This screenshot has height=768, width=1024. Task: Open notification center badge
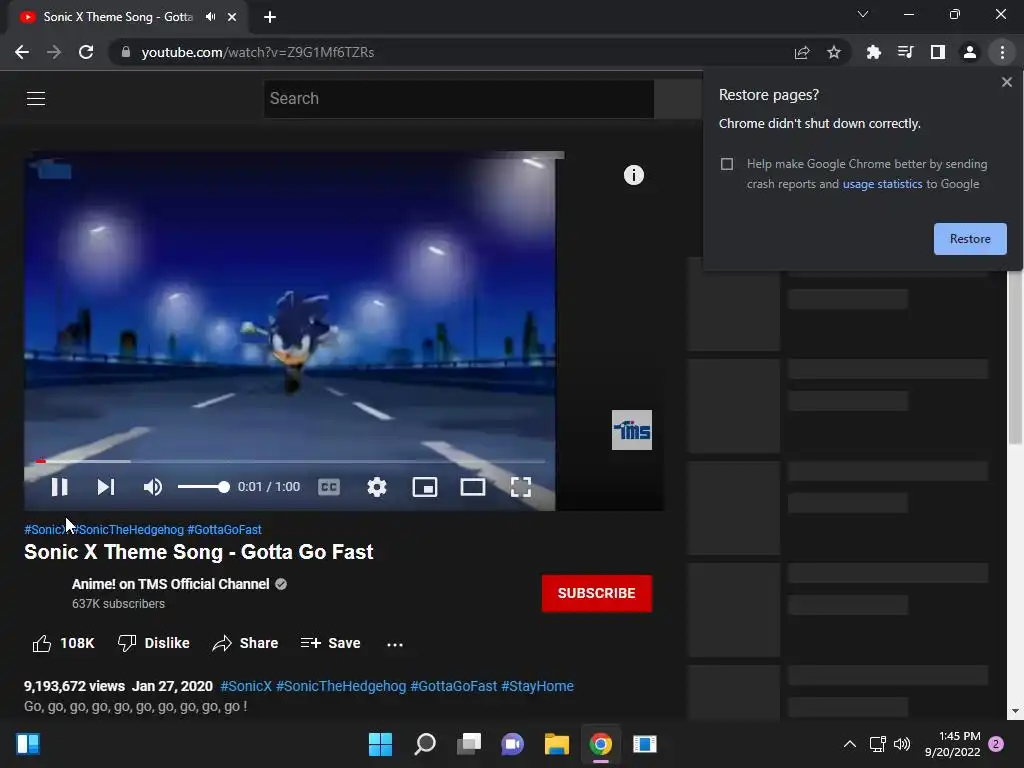(996, 744)
